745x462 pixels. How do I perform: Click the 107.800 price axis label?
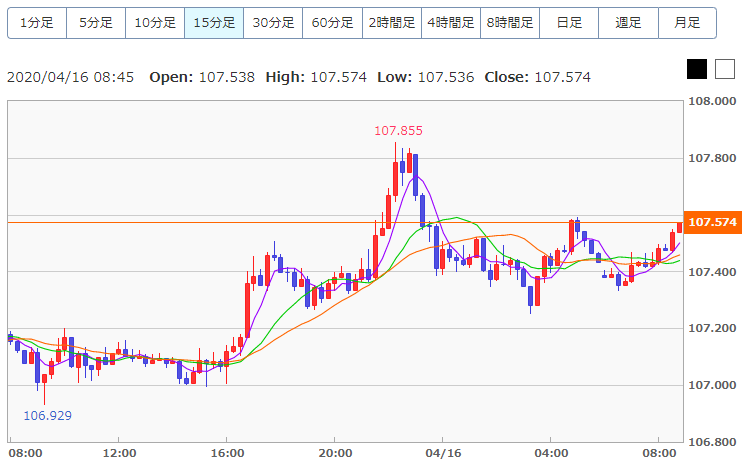pyautogui.click(x=712, y=158)
